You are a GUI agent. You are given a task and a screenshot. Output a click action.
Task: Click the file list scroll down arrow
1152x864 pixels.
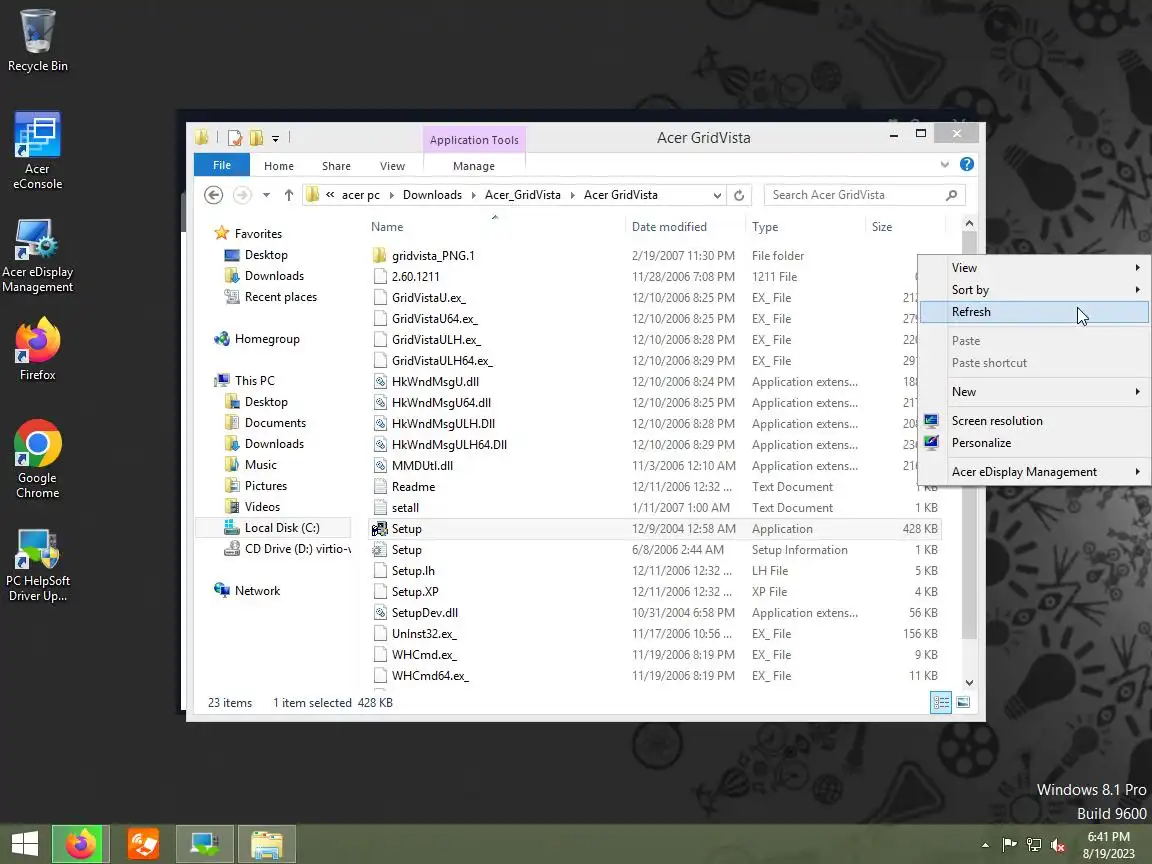coord(969,683)
